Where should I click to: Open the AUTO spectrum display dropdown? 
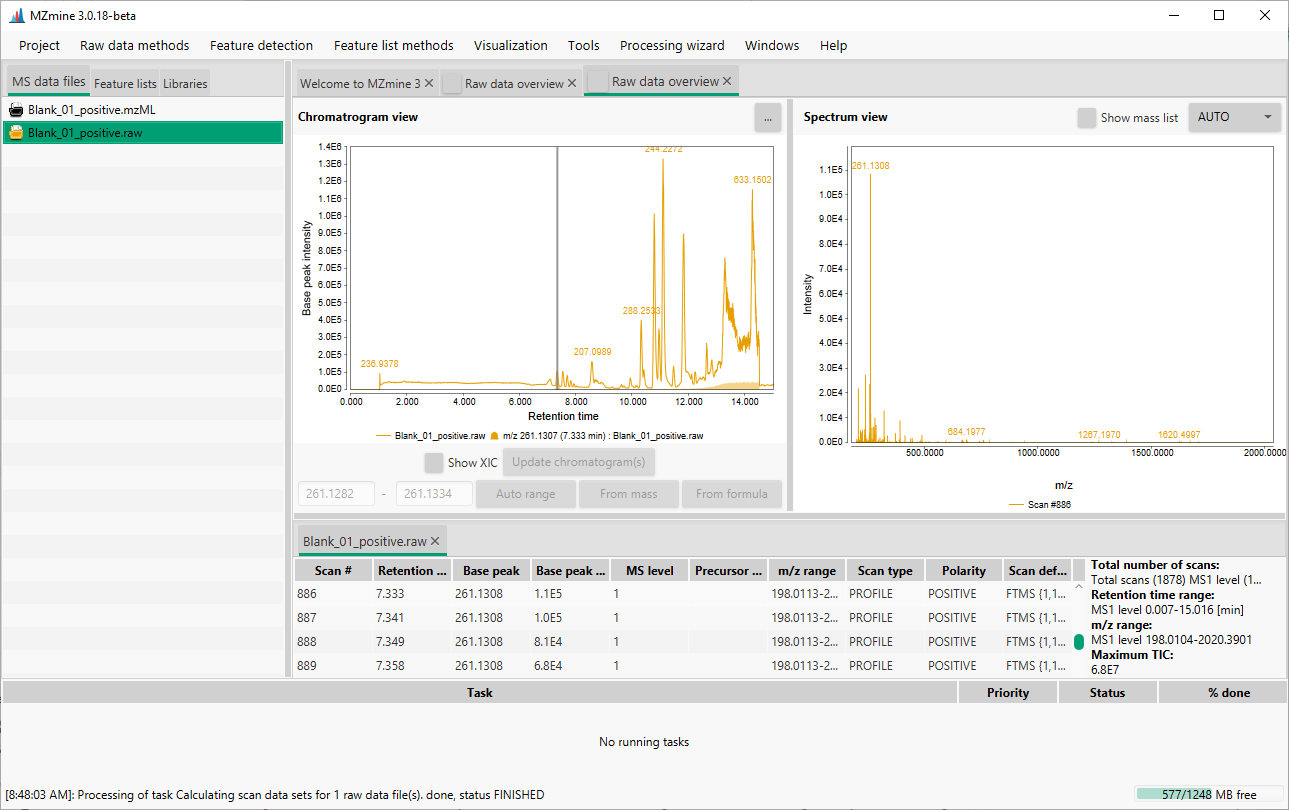pos(1234,117)
